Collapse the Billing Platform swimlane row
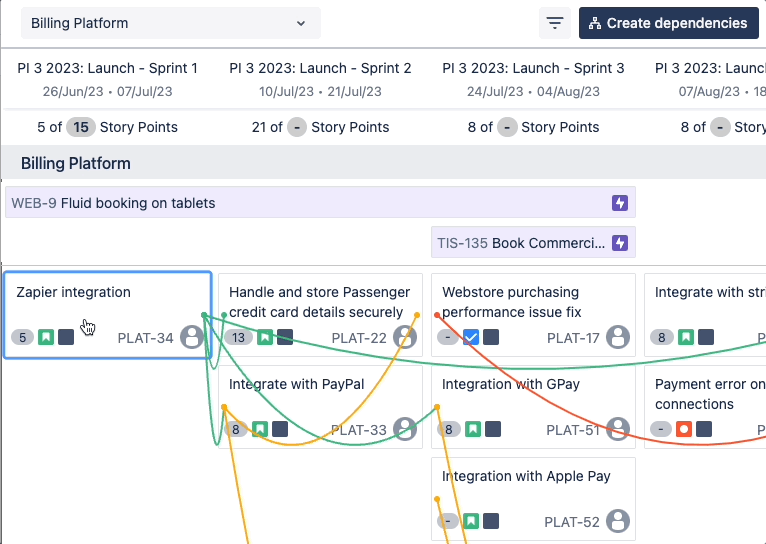766x544 pixels. [76, 163]
